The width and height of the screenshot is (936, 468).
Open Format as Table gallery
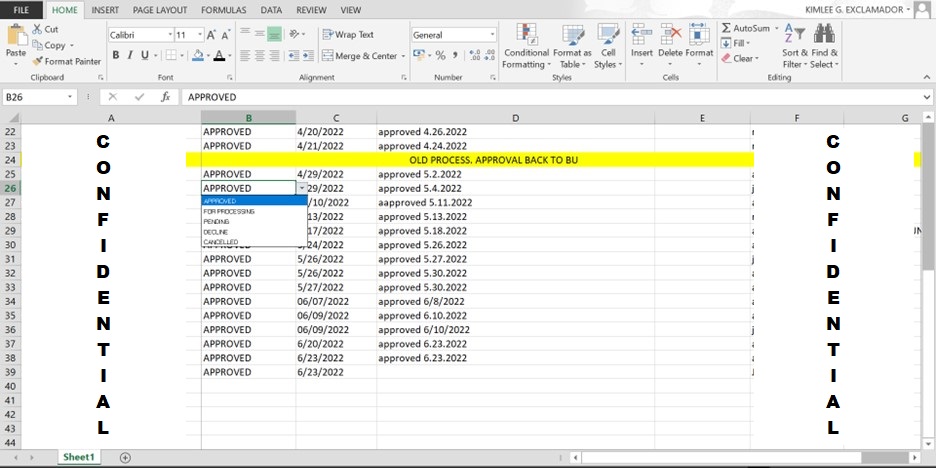[572, 47]
